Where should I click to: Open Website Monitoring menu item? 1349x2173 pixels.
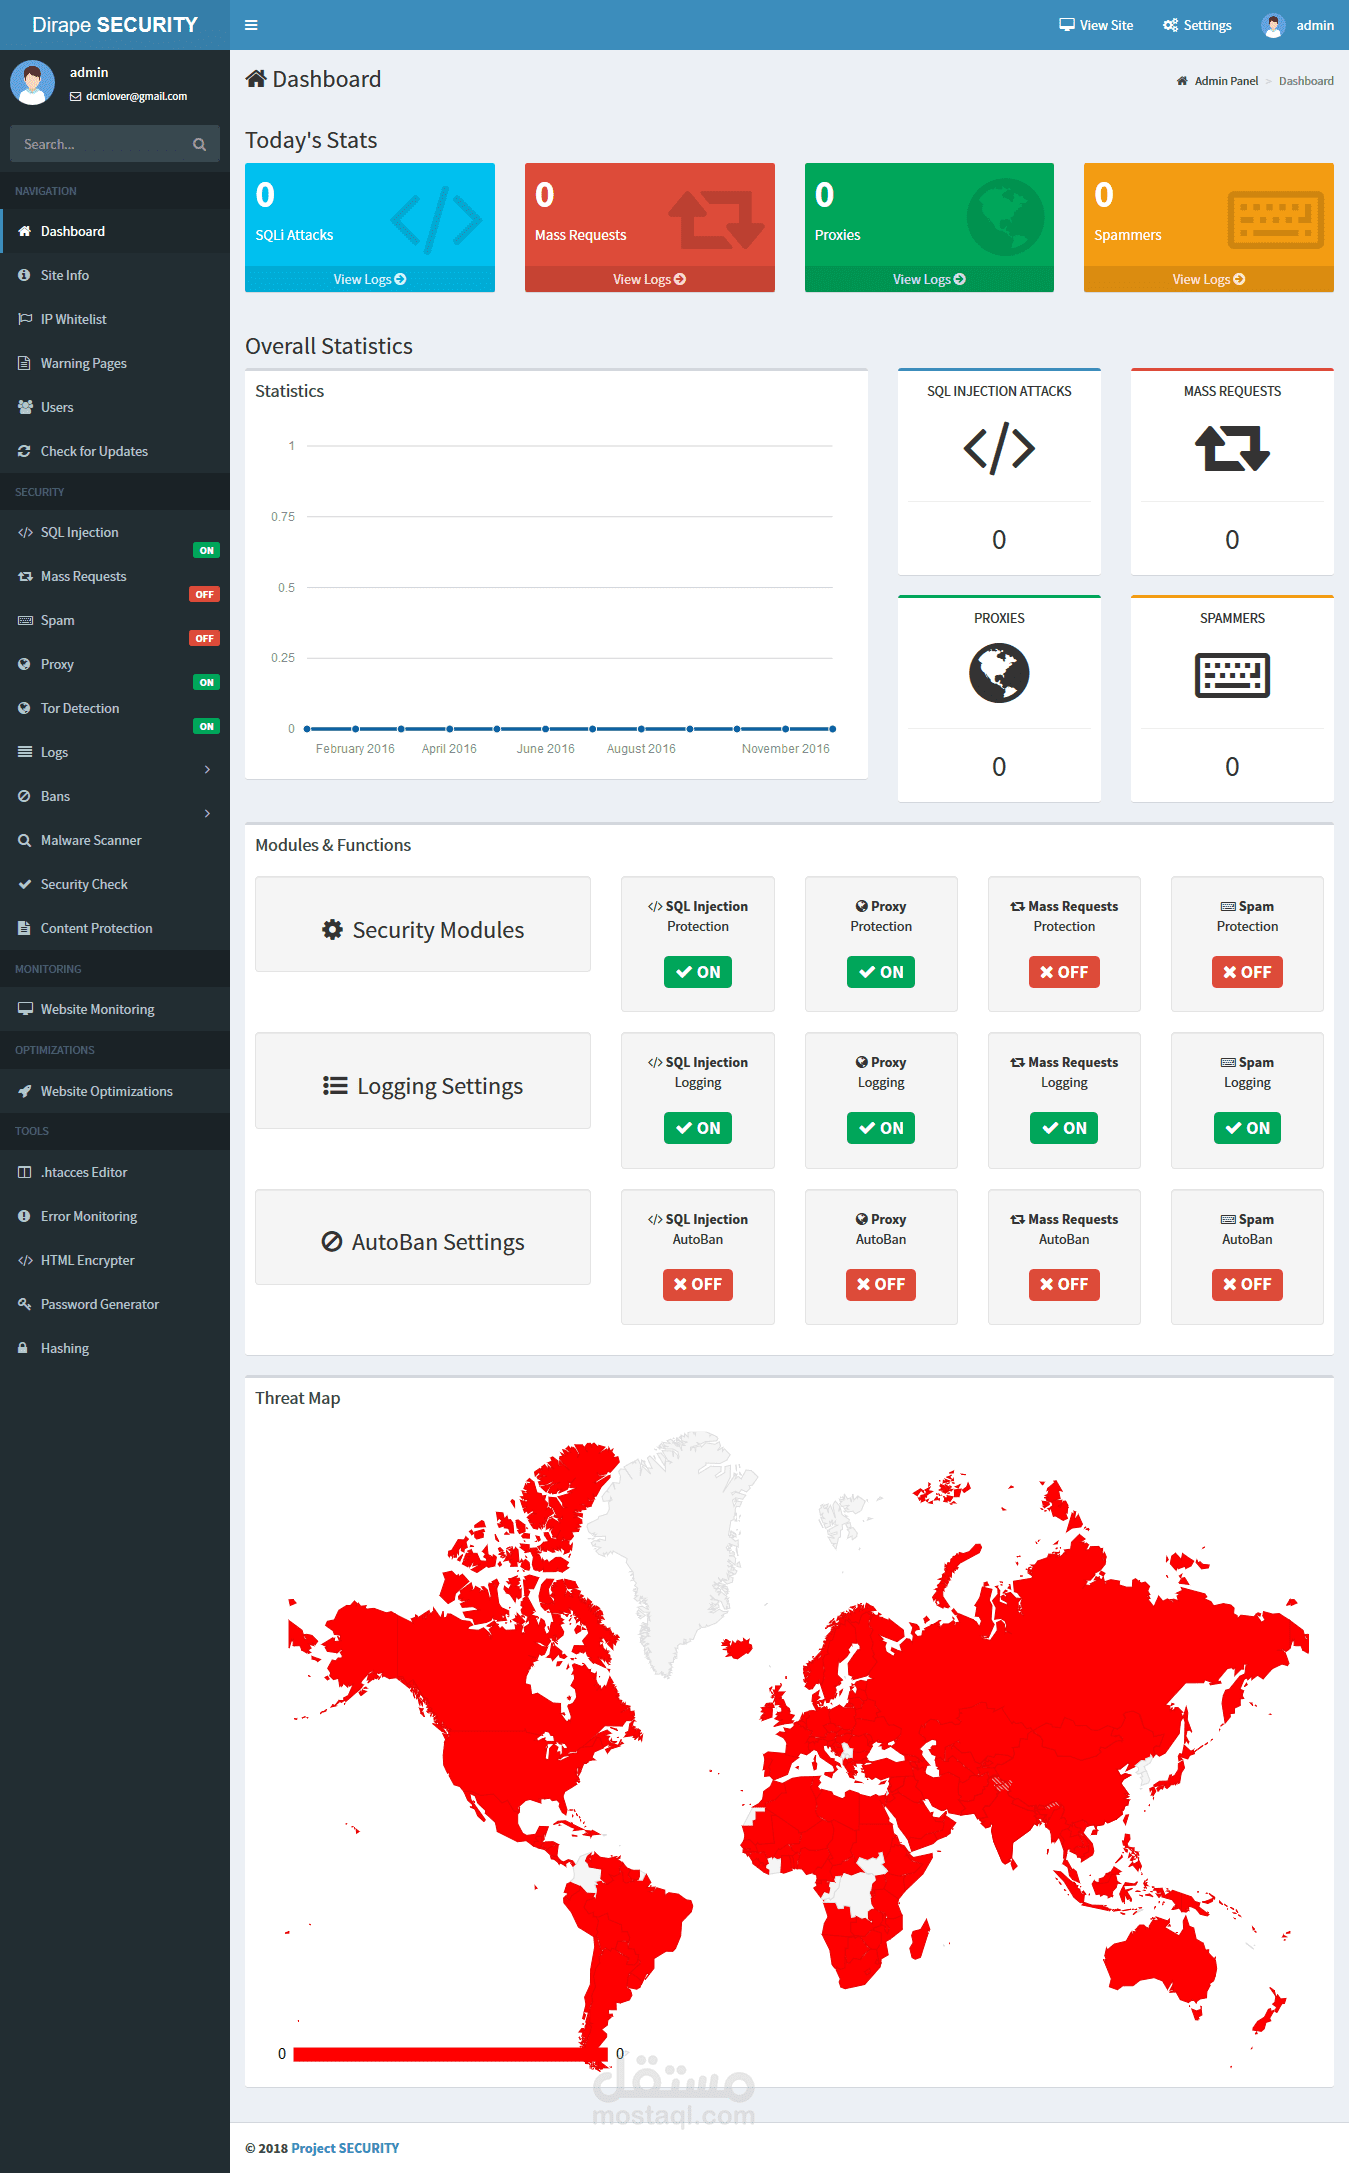pyautogui.click(x=115, y=1009)
